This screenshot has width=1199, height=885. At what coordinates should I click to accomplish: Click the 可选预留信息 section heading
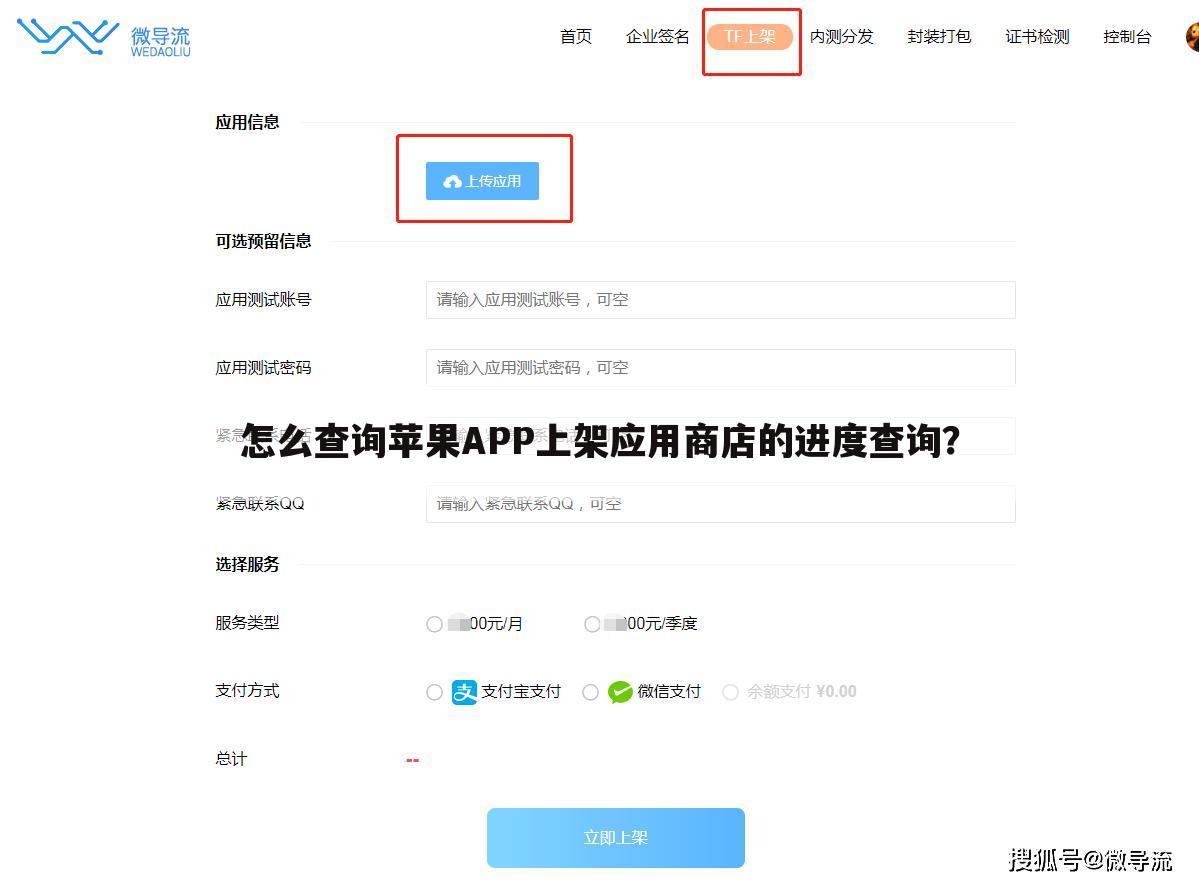pyautogui.click(x=263, y=242)
